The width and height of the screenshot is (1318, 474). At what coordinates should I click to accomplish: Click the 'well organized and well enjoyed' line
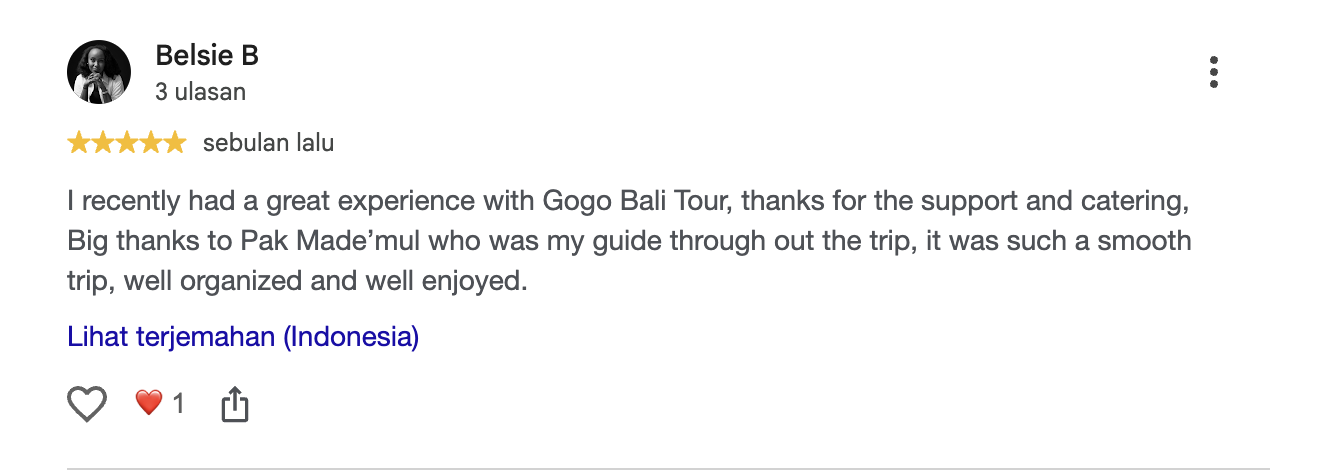click(x=327, y=282)
